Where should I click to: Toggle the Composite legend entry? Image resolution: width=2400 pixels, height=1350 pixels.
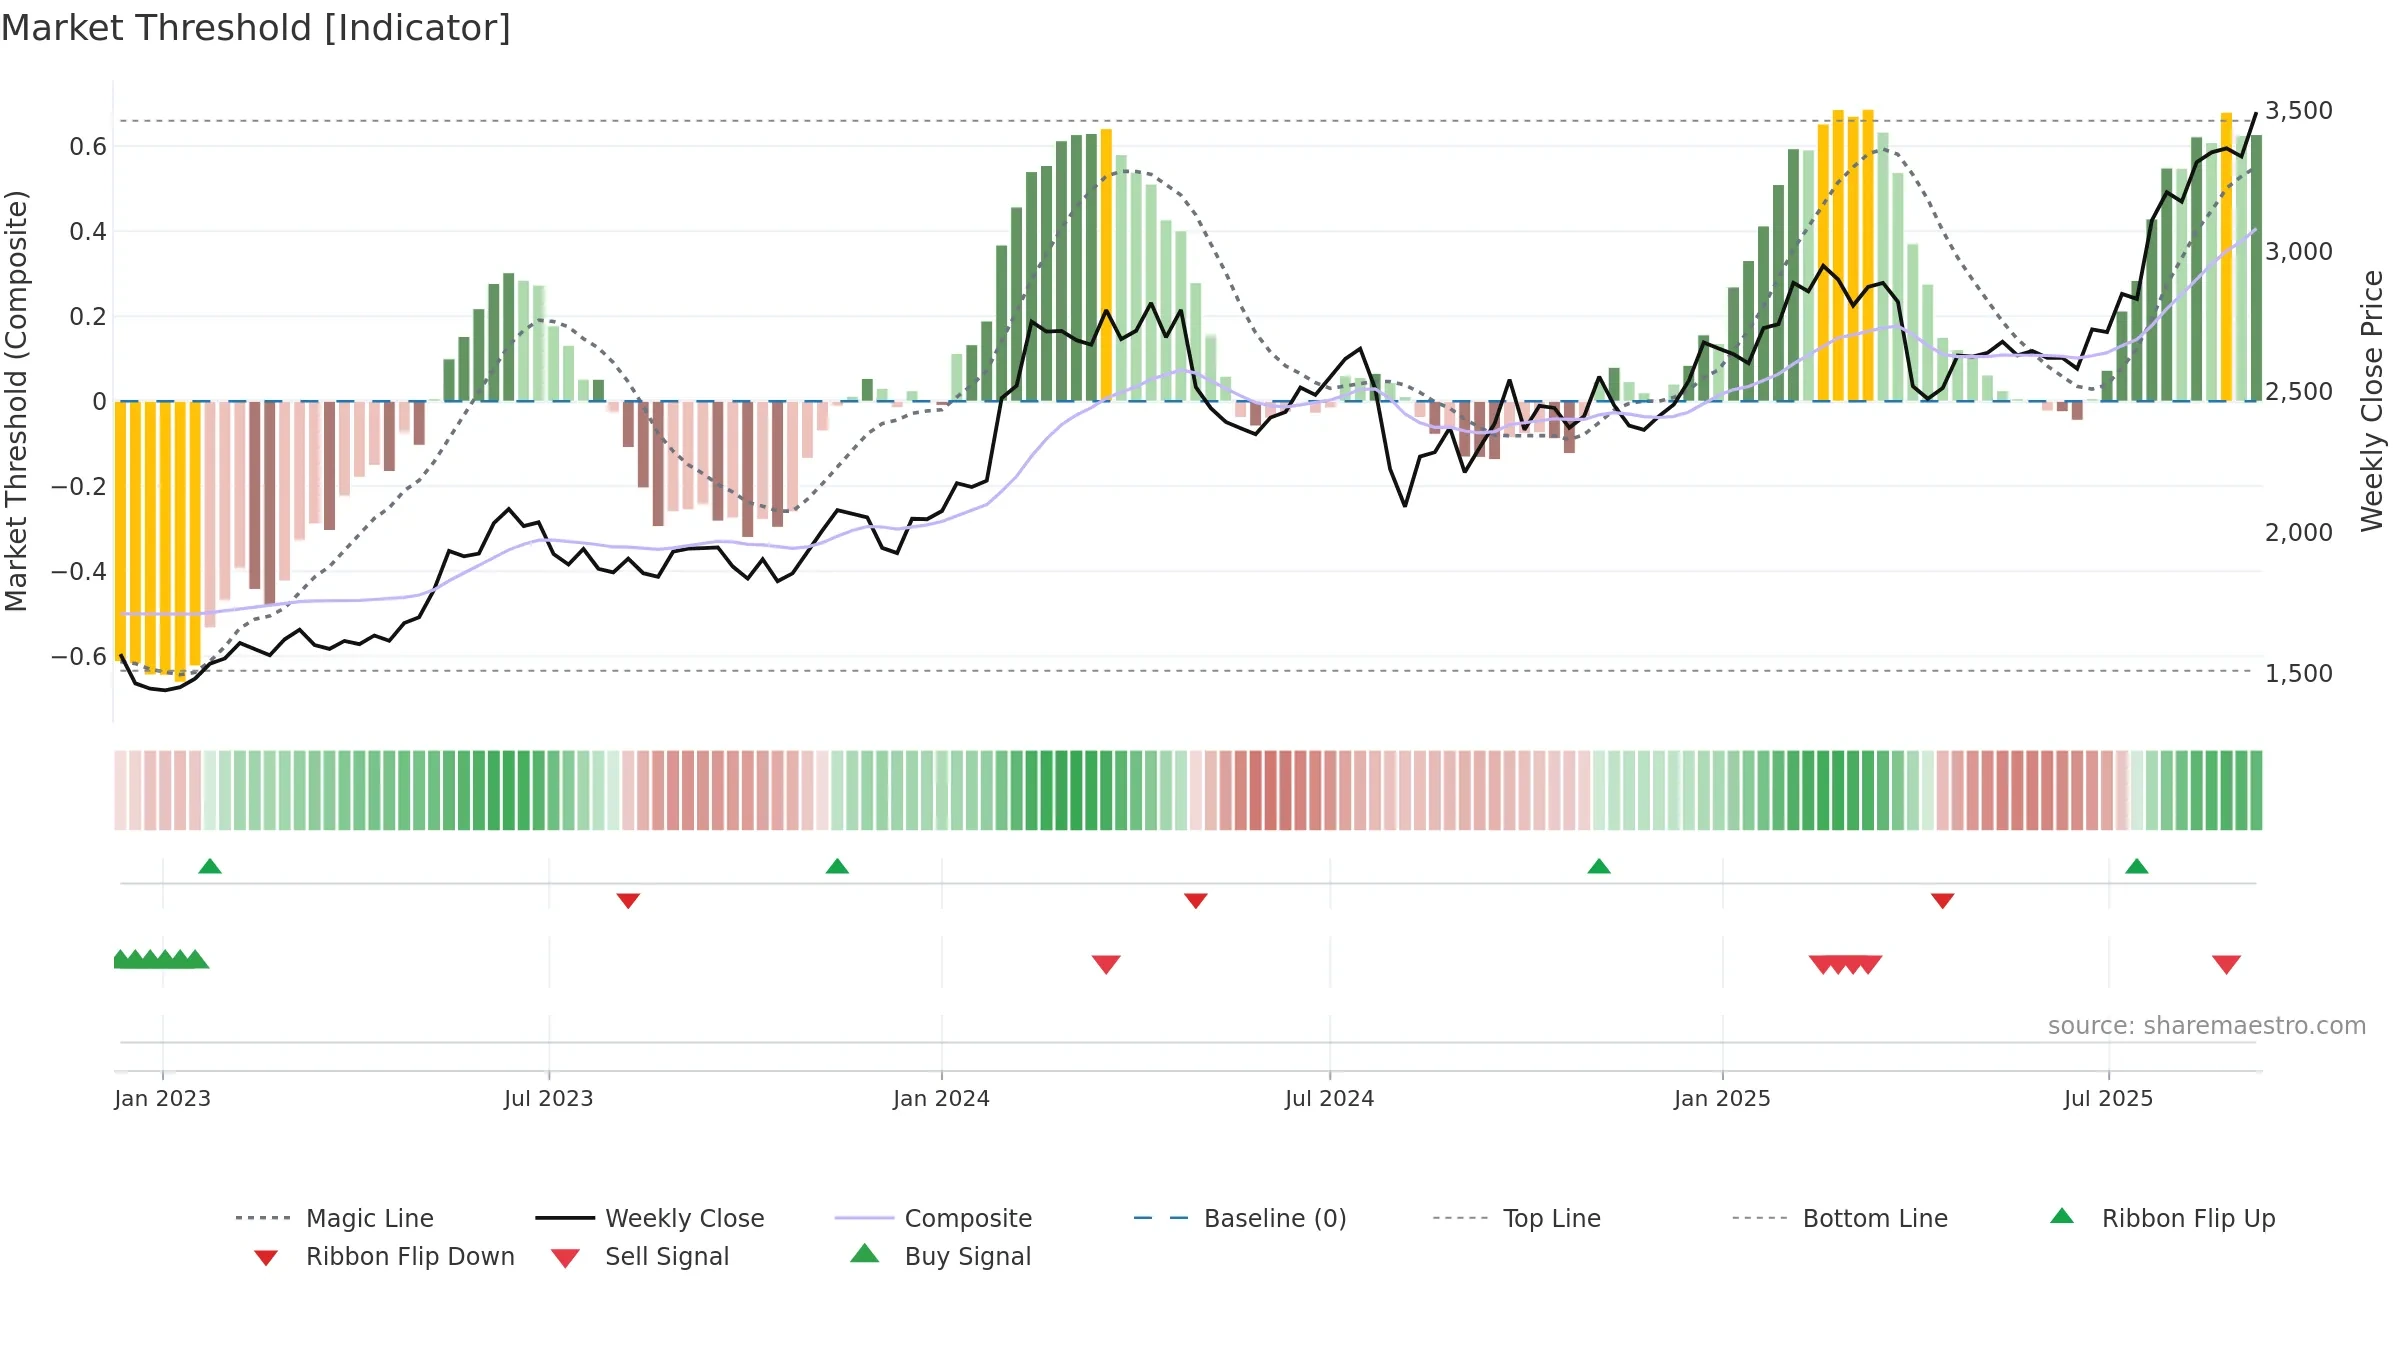point(933,1218)
